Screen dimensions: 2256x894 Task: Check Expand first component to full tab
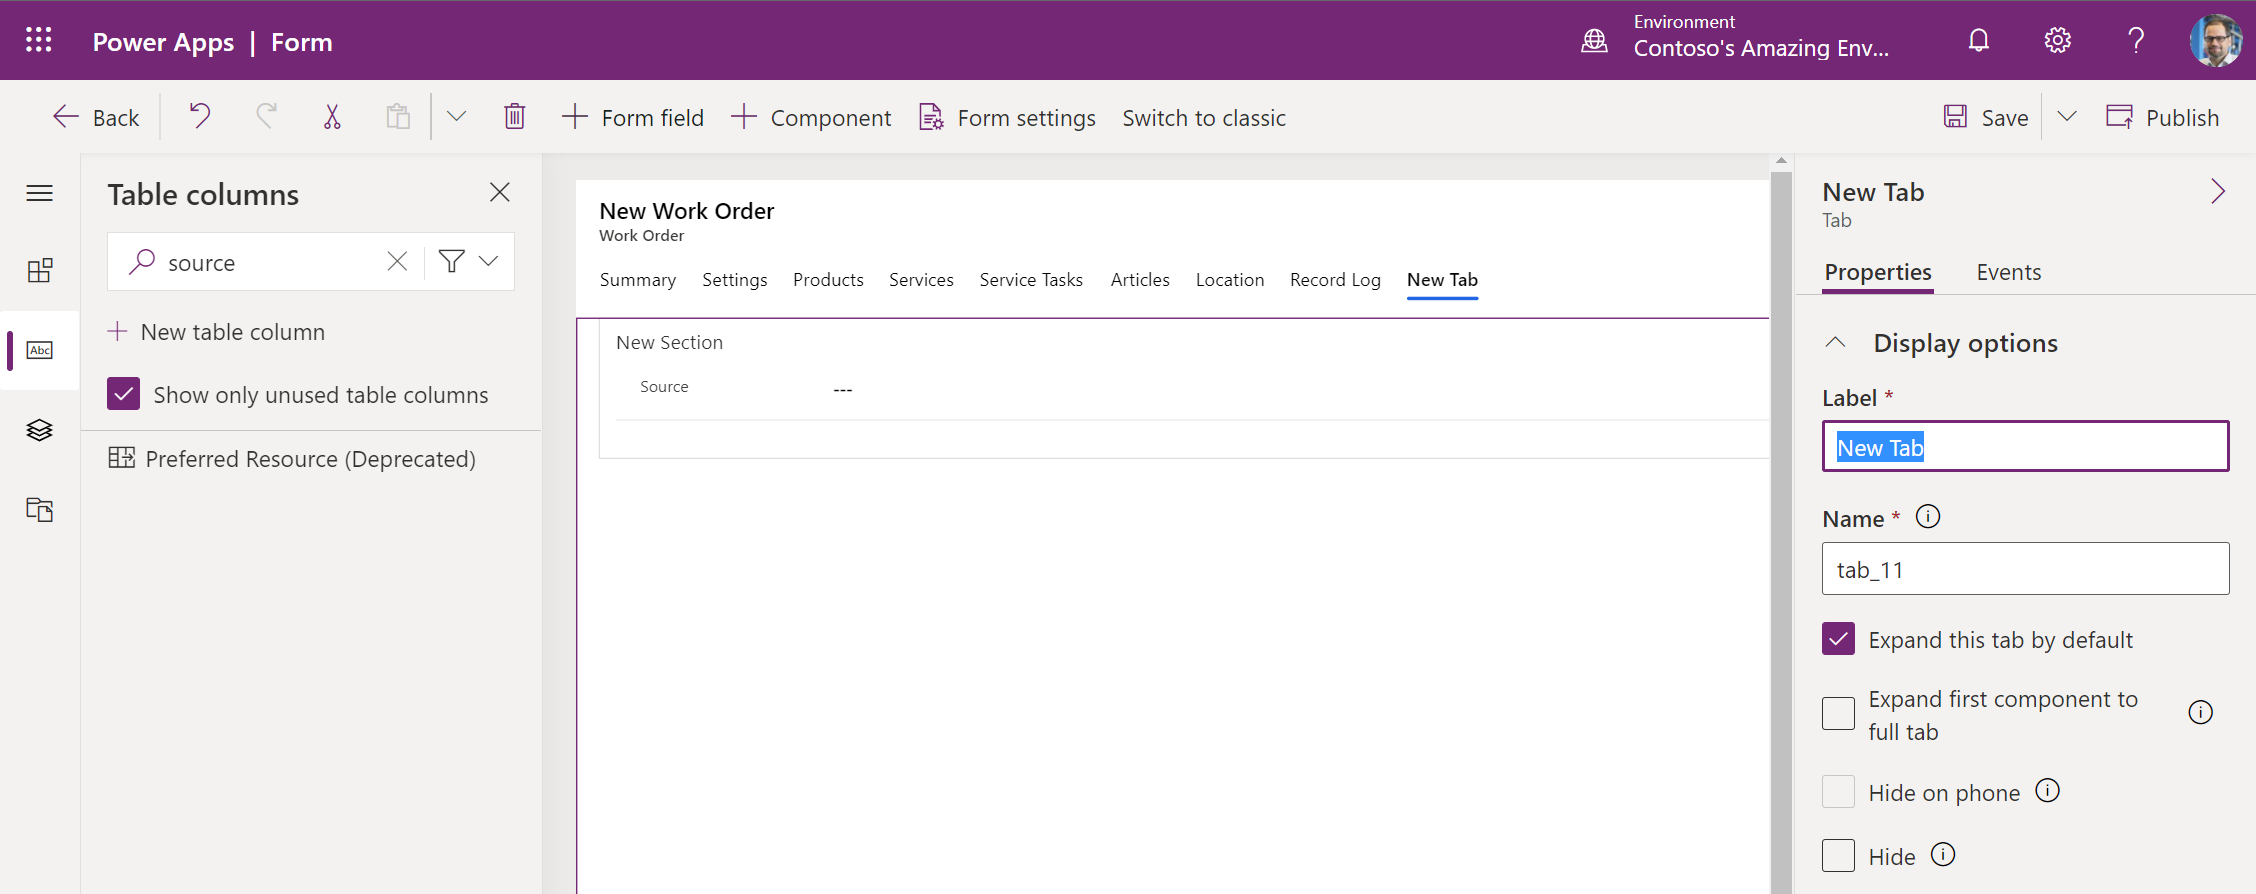(1838, 714)
